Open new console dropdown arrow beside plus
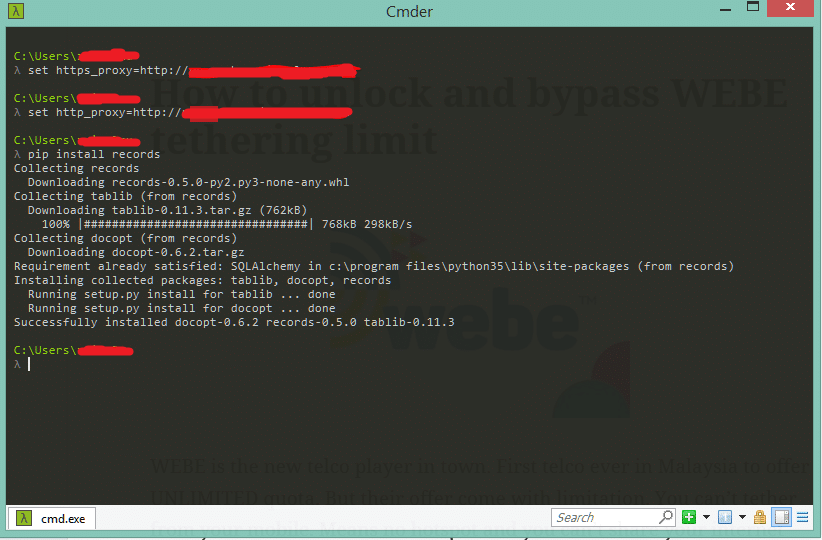The height and width of the screenshot is (540, 822). [x=706, y=517]
